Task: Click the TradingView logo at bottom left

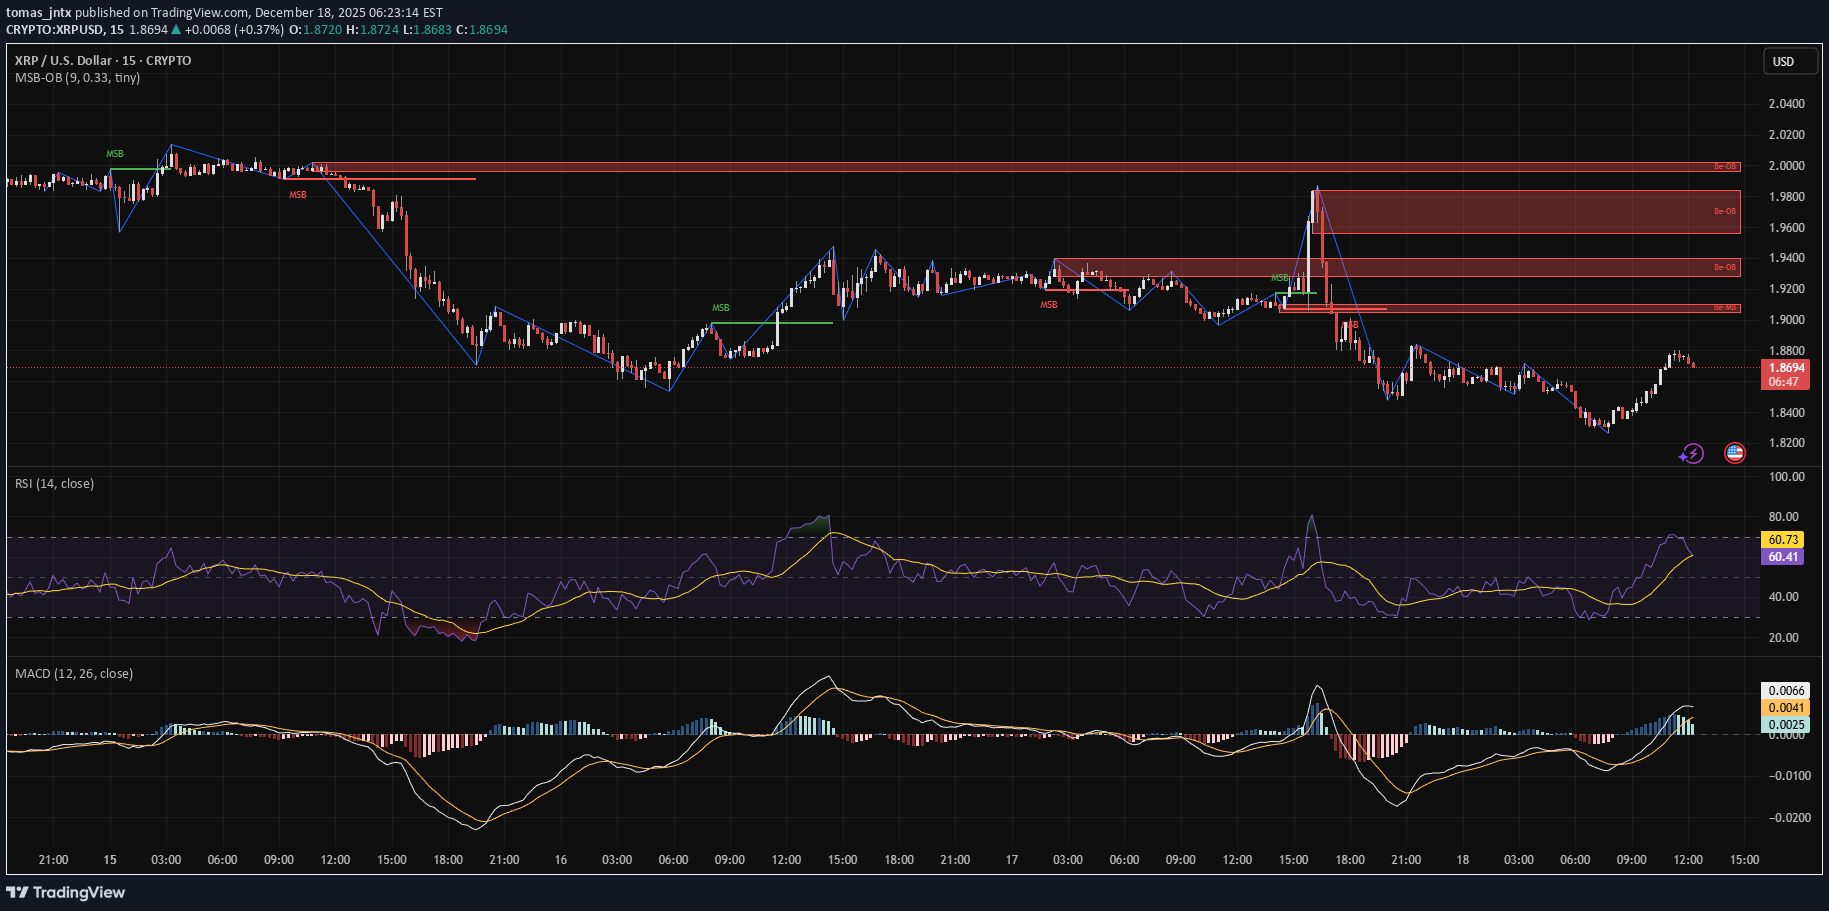Action: coord(66,891)
